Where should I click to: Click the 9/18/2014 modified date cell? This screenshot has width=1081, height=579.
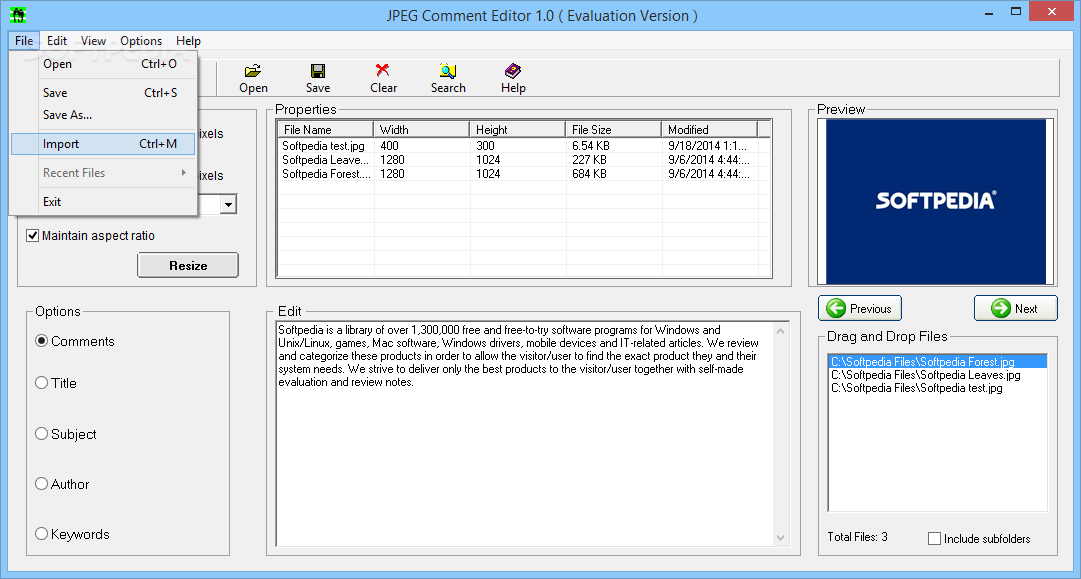click(x=709, y=145)
